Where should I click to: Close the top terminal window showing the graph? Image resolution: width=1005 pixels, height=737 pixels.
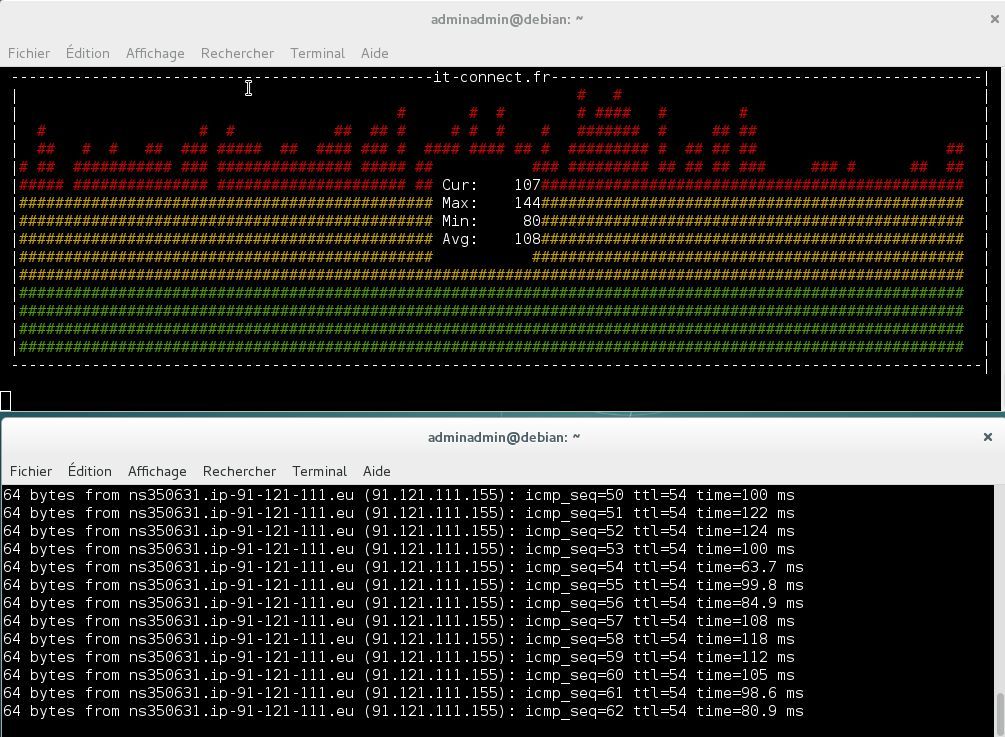coord(994,19)
